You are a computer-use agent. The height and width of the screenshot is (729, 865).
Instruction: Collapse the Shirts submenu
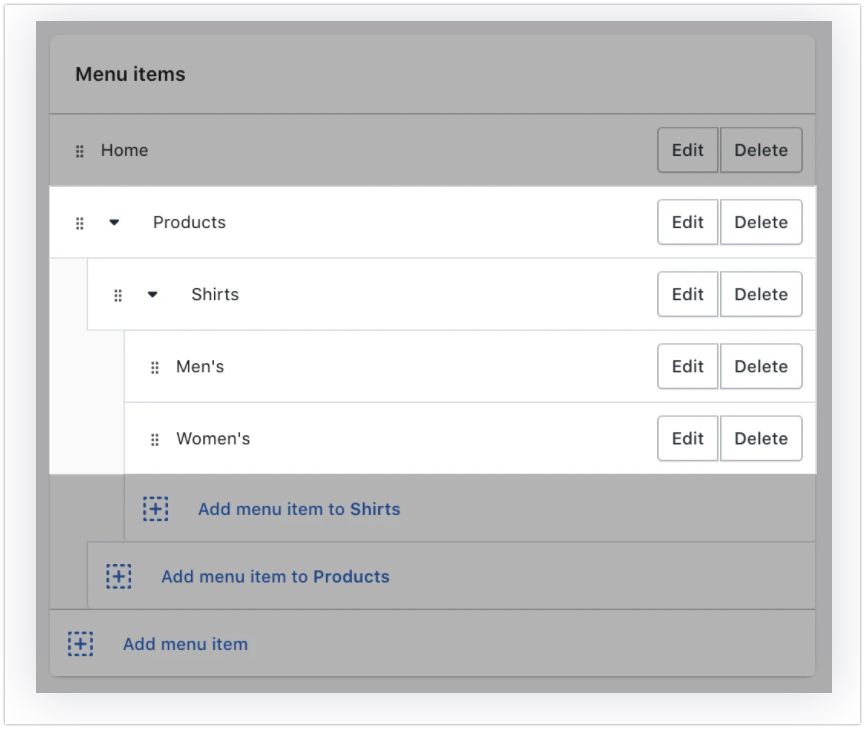click(152, 294)
